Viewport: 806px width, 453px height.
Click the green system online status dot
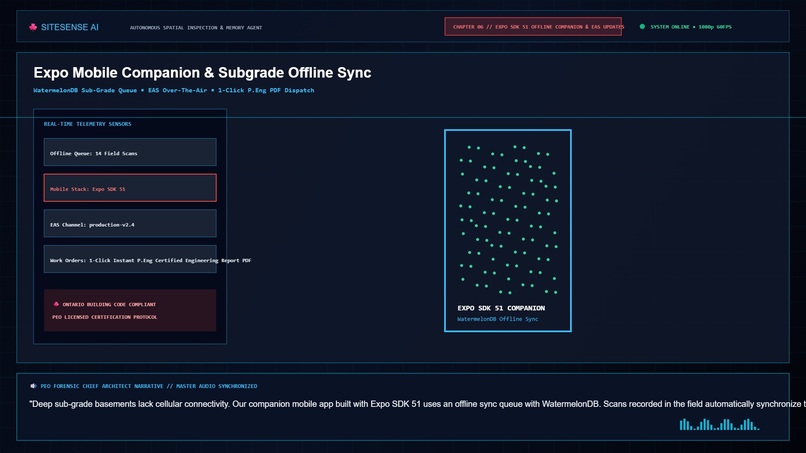click(x=642, y=26)
